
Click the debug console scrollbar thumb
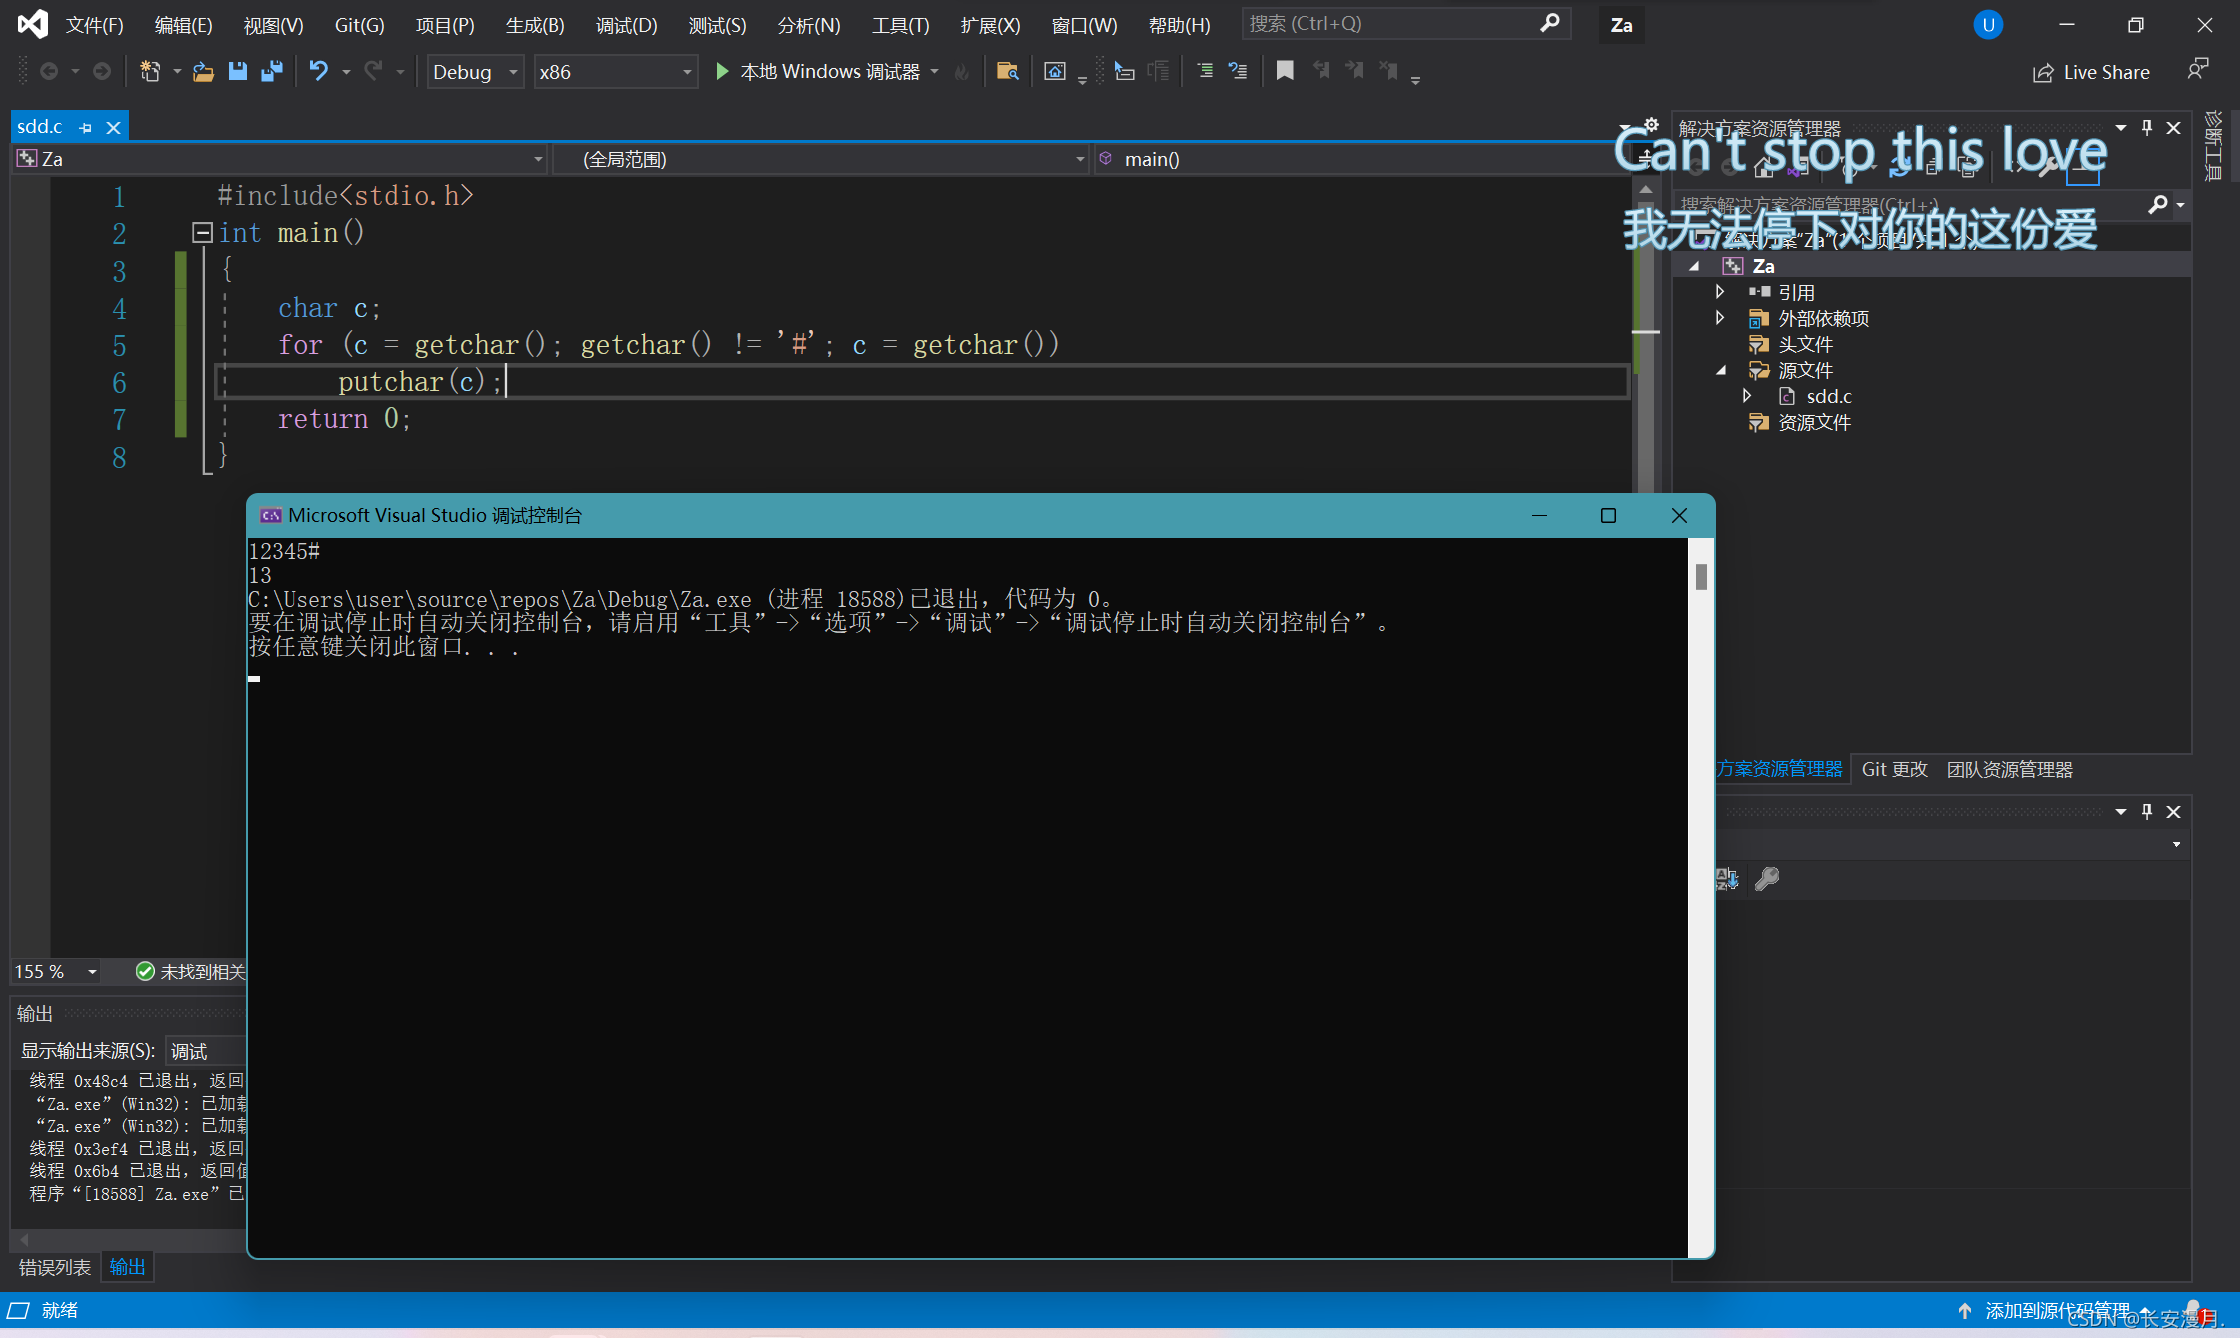[1701, 577]
